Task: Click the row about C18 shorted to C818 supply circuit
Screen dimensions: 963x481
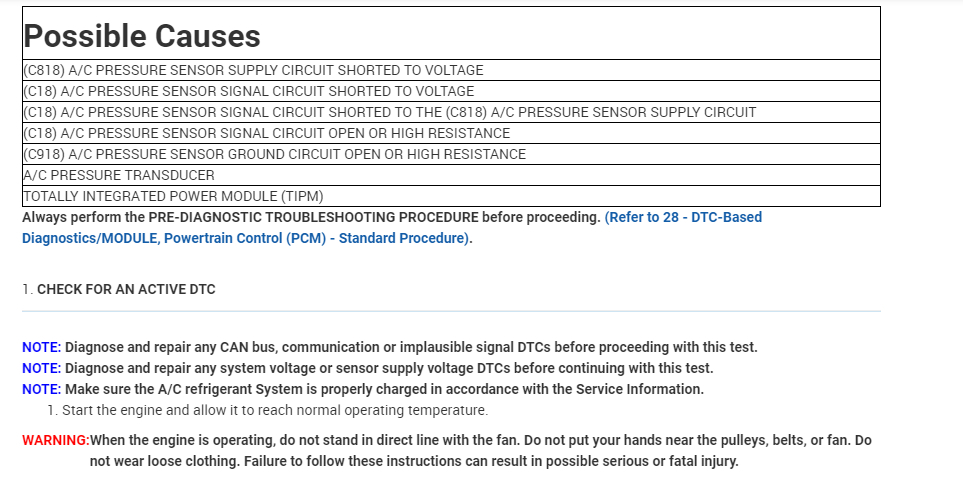Action: coord(389,112)
